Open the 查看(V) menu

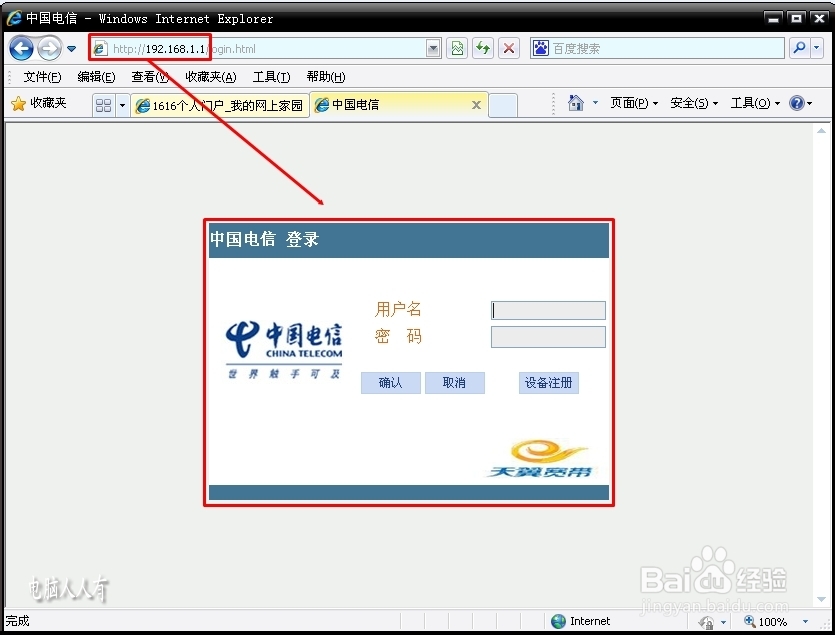150,77
